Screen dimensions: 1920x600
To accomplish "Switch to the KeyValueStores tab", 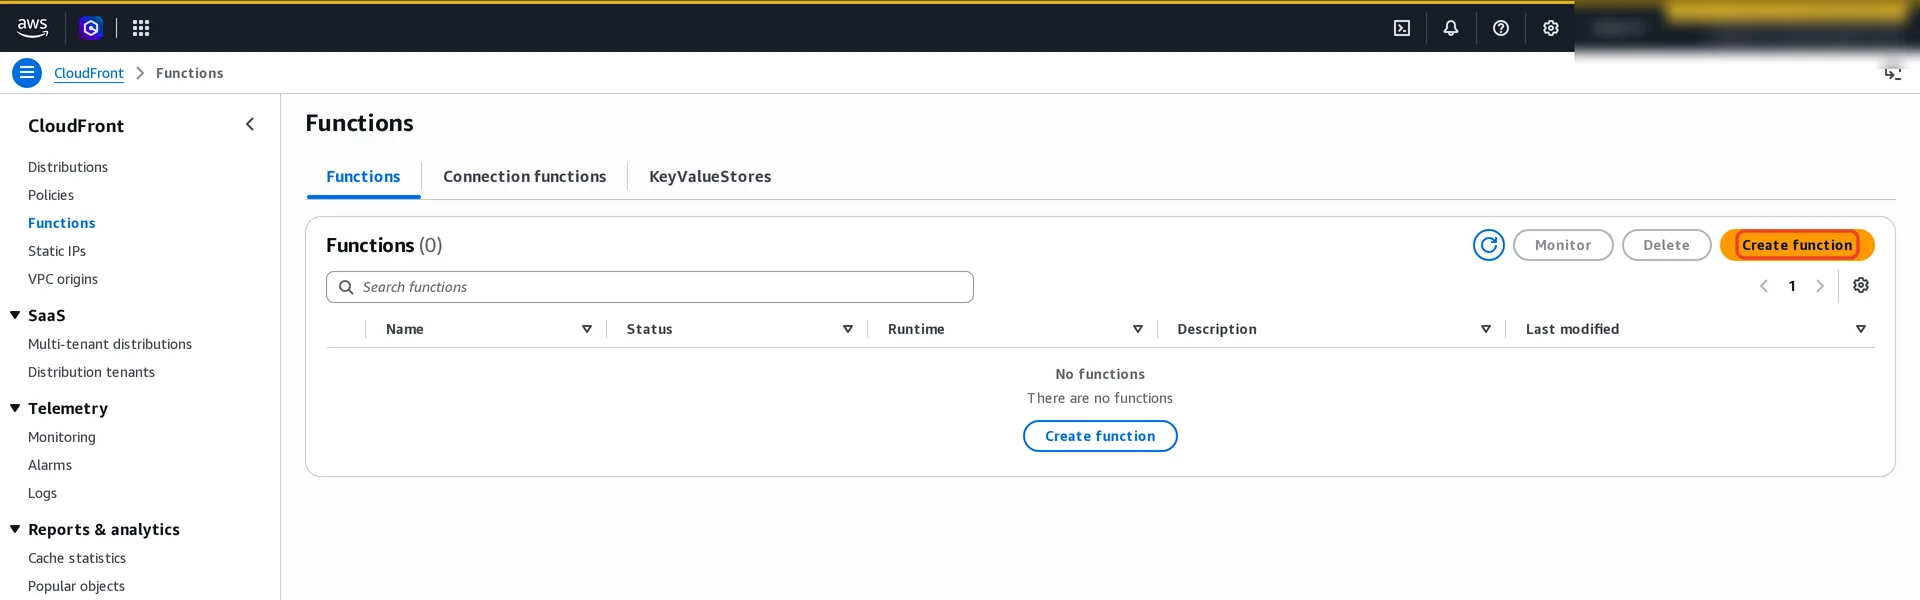I will coord(710,177).
